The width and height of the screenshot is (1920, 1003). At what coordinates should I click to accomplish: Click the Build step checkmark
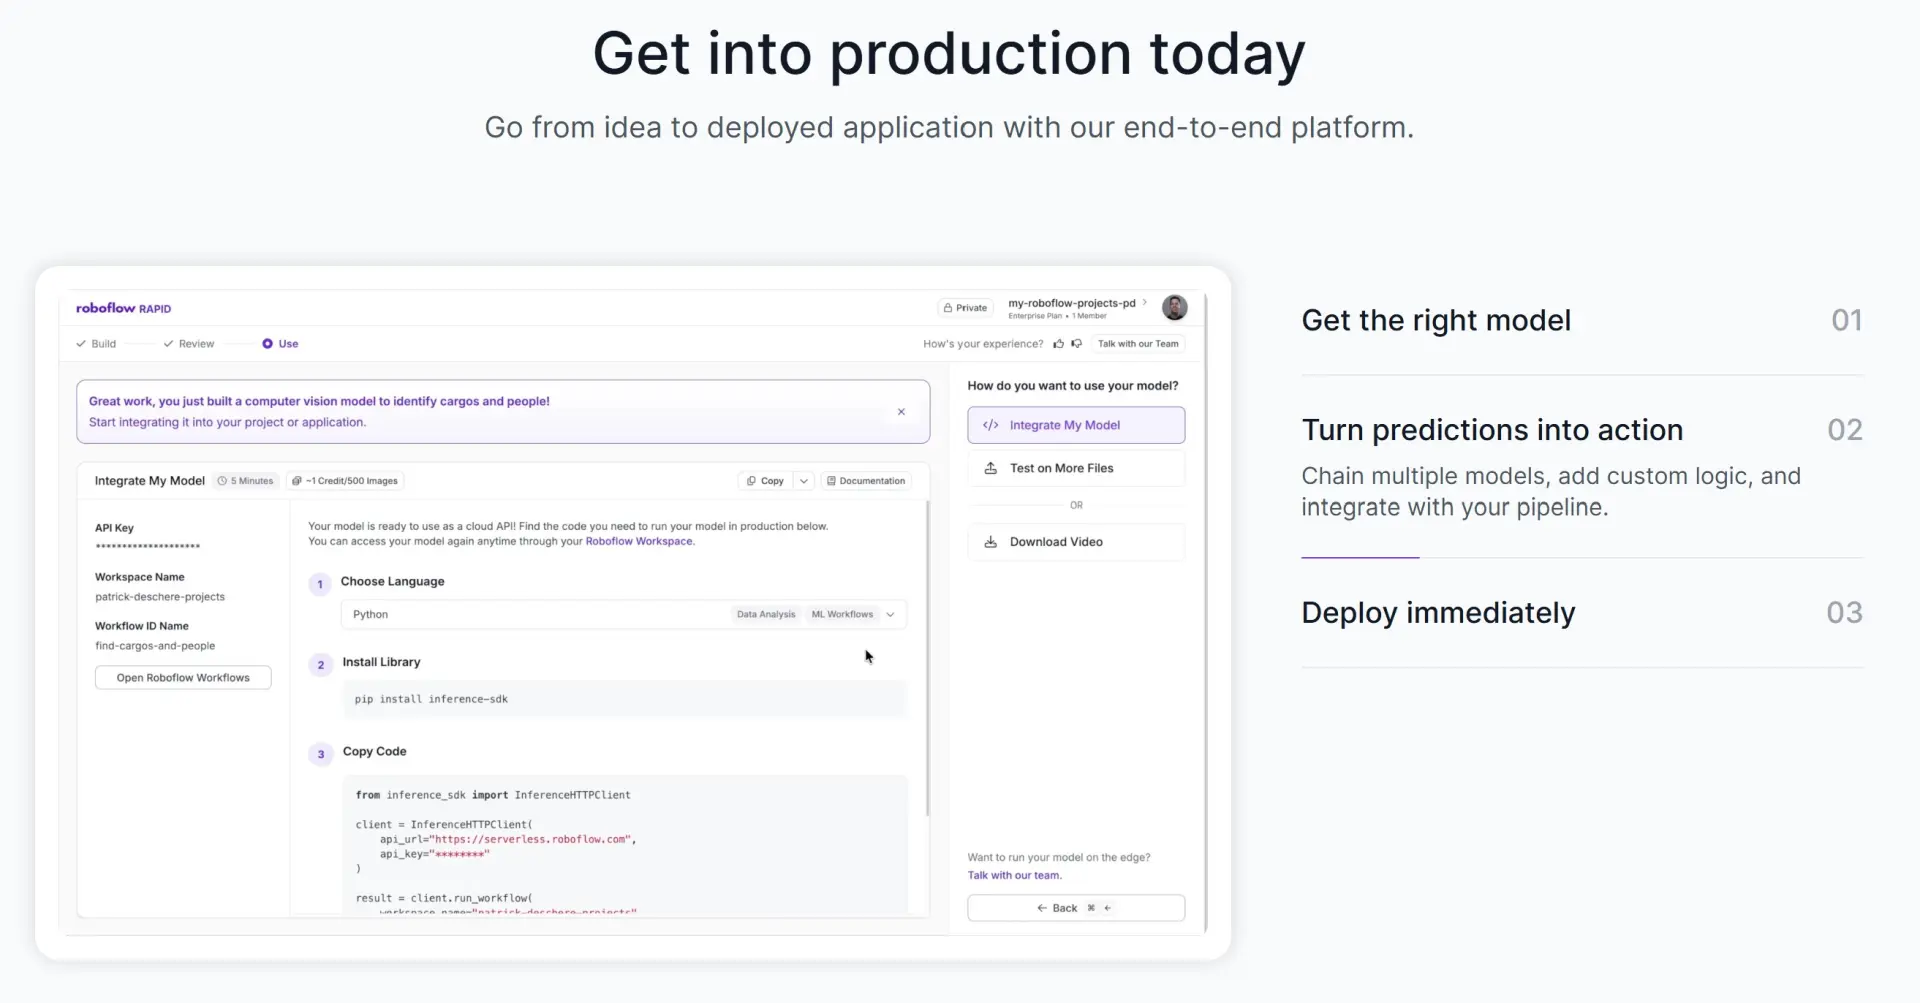click(81, 344)
